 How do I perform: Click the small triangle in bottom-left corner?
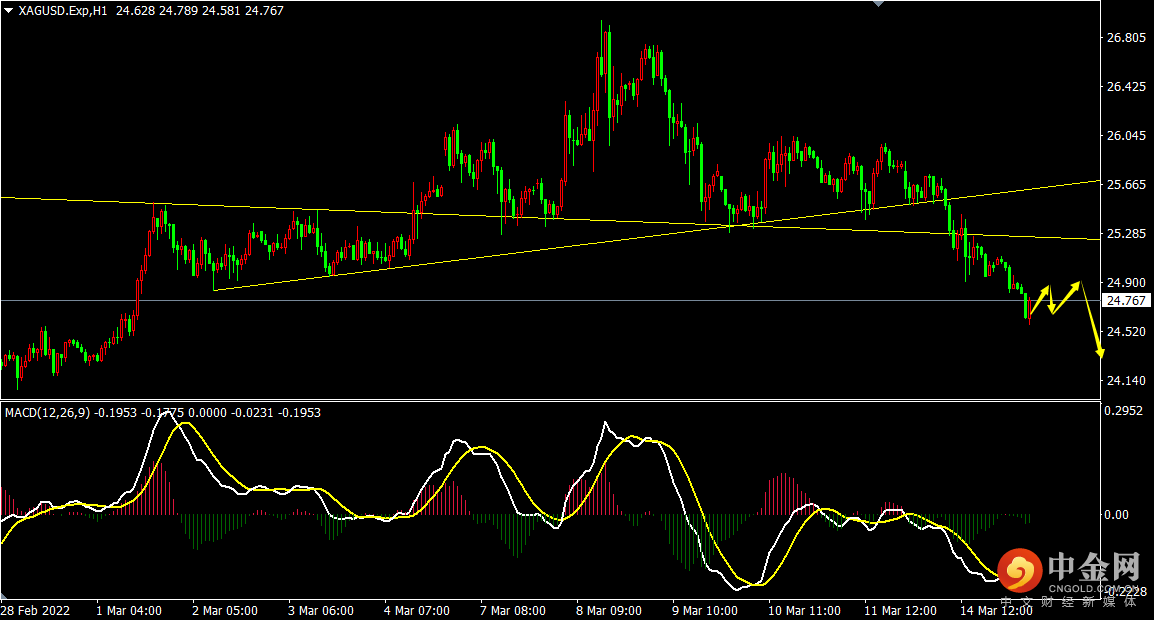(x=4, y=595)
